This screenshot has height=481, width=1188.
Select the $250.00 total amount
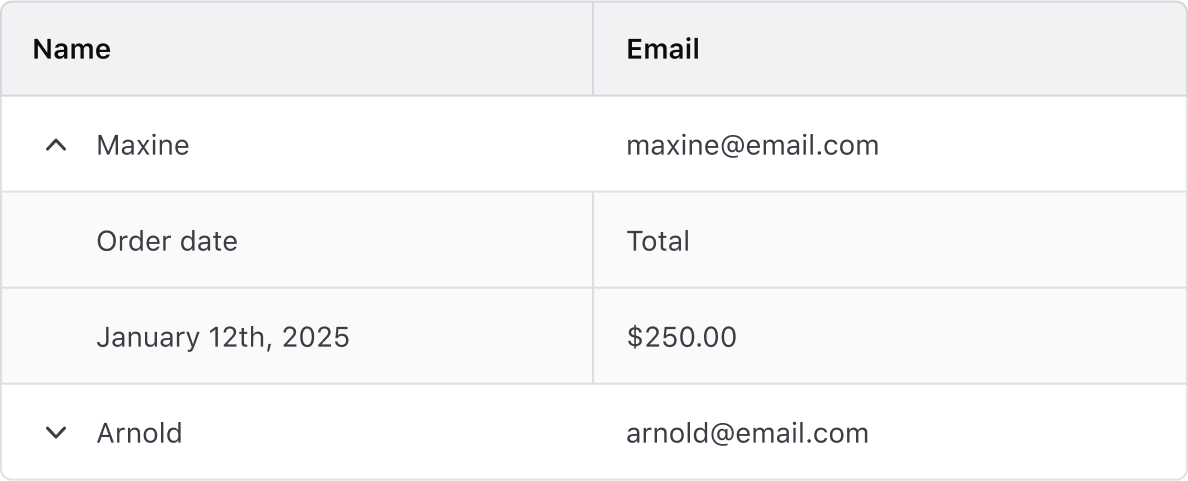[681, 337]
